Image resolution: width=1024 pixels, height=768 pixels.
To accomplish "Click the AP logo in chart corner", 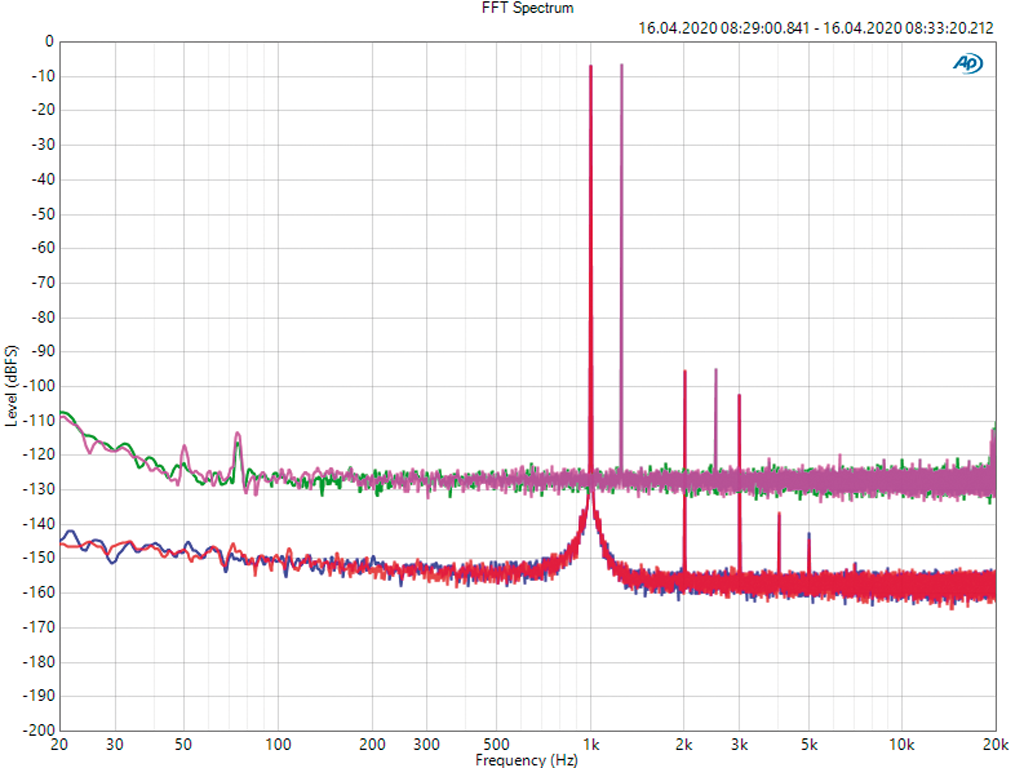I will coord(967,63).
